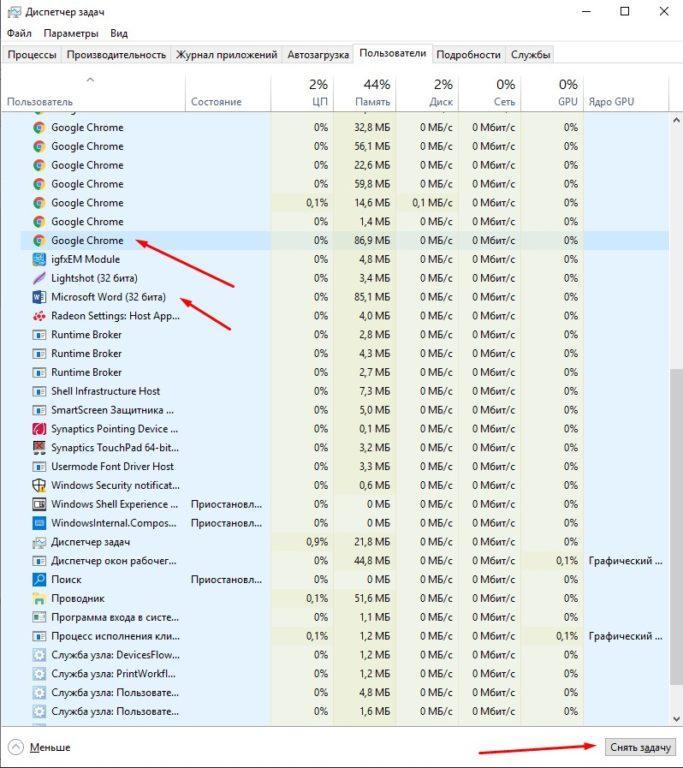
Task: Click Графический text in Диспетчер окон row
Action: coord(625,561)
